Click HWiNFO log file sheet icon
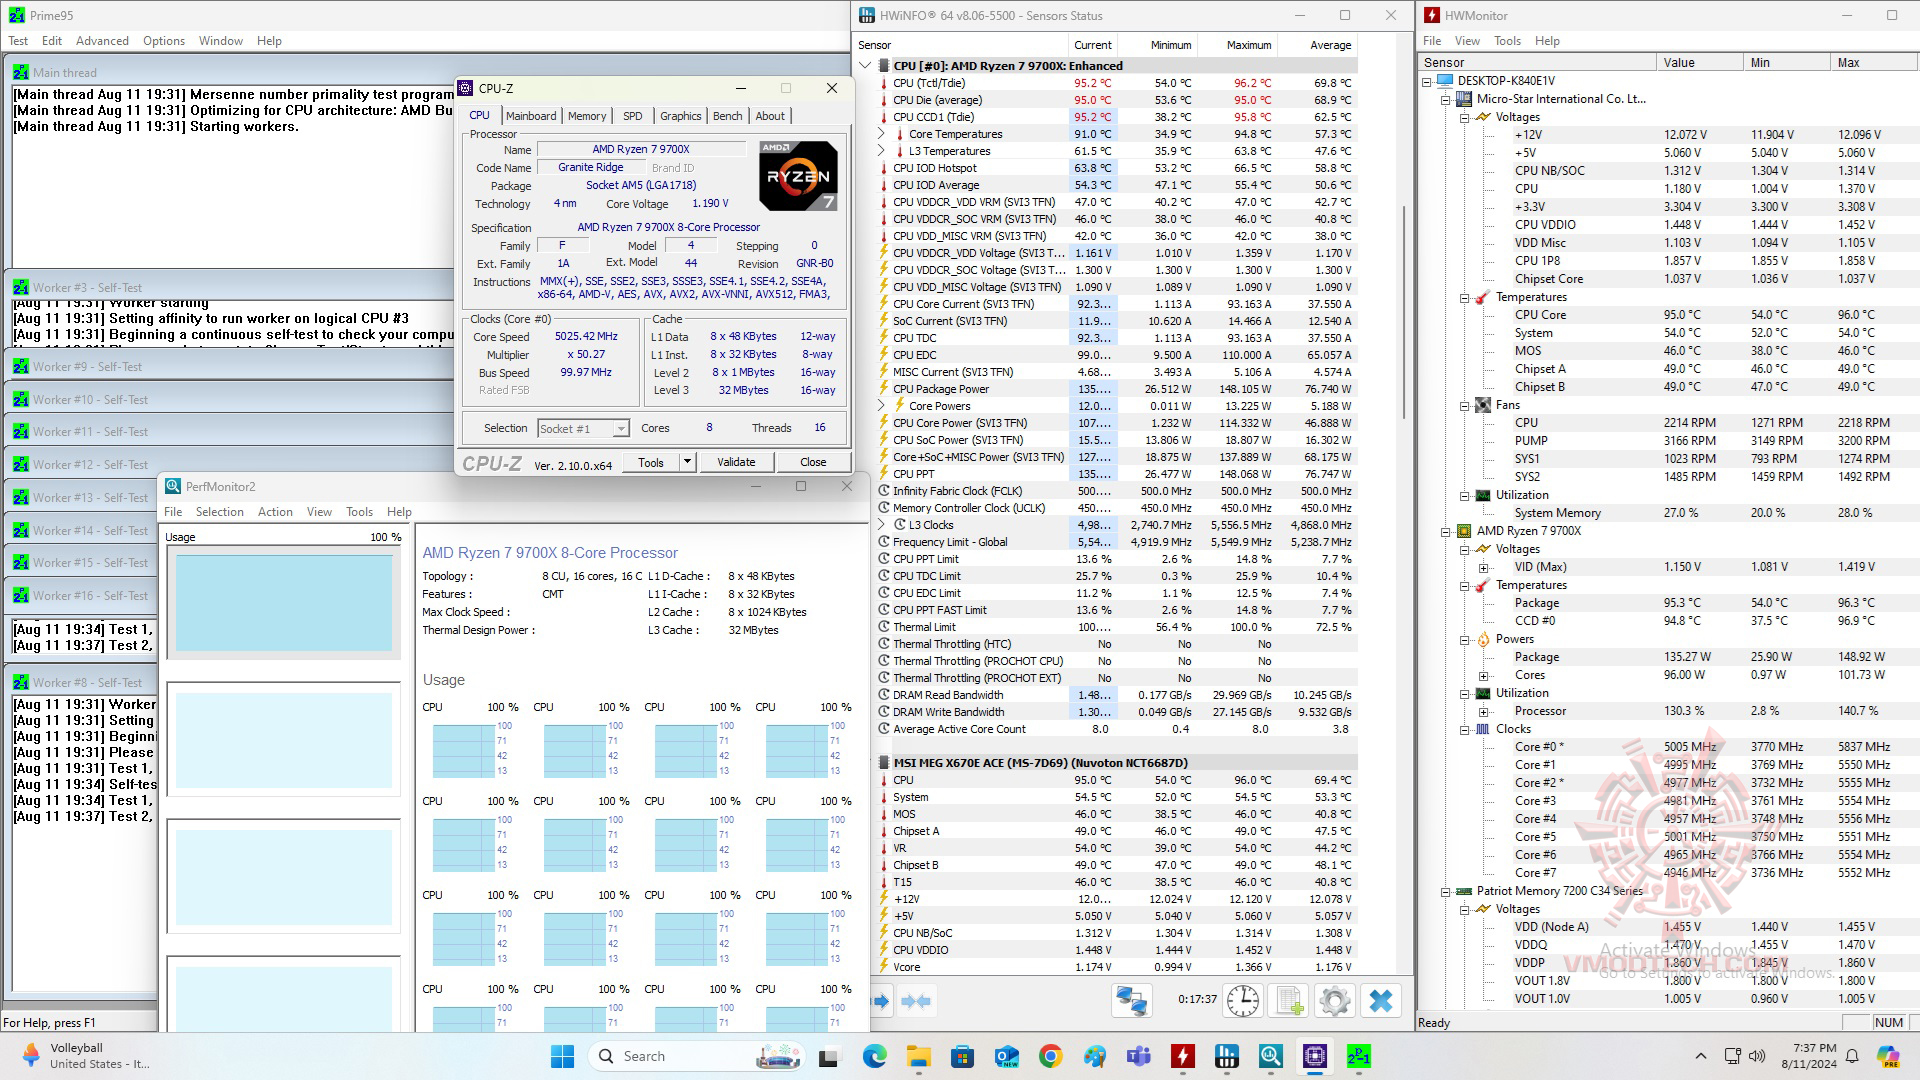The image size is (1920, 1080). click(1289, 1001)
